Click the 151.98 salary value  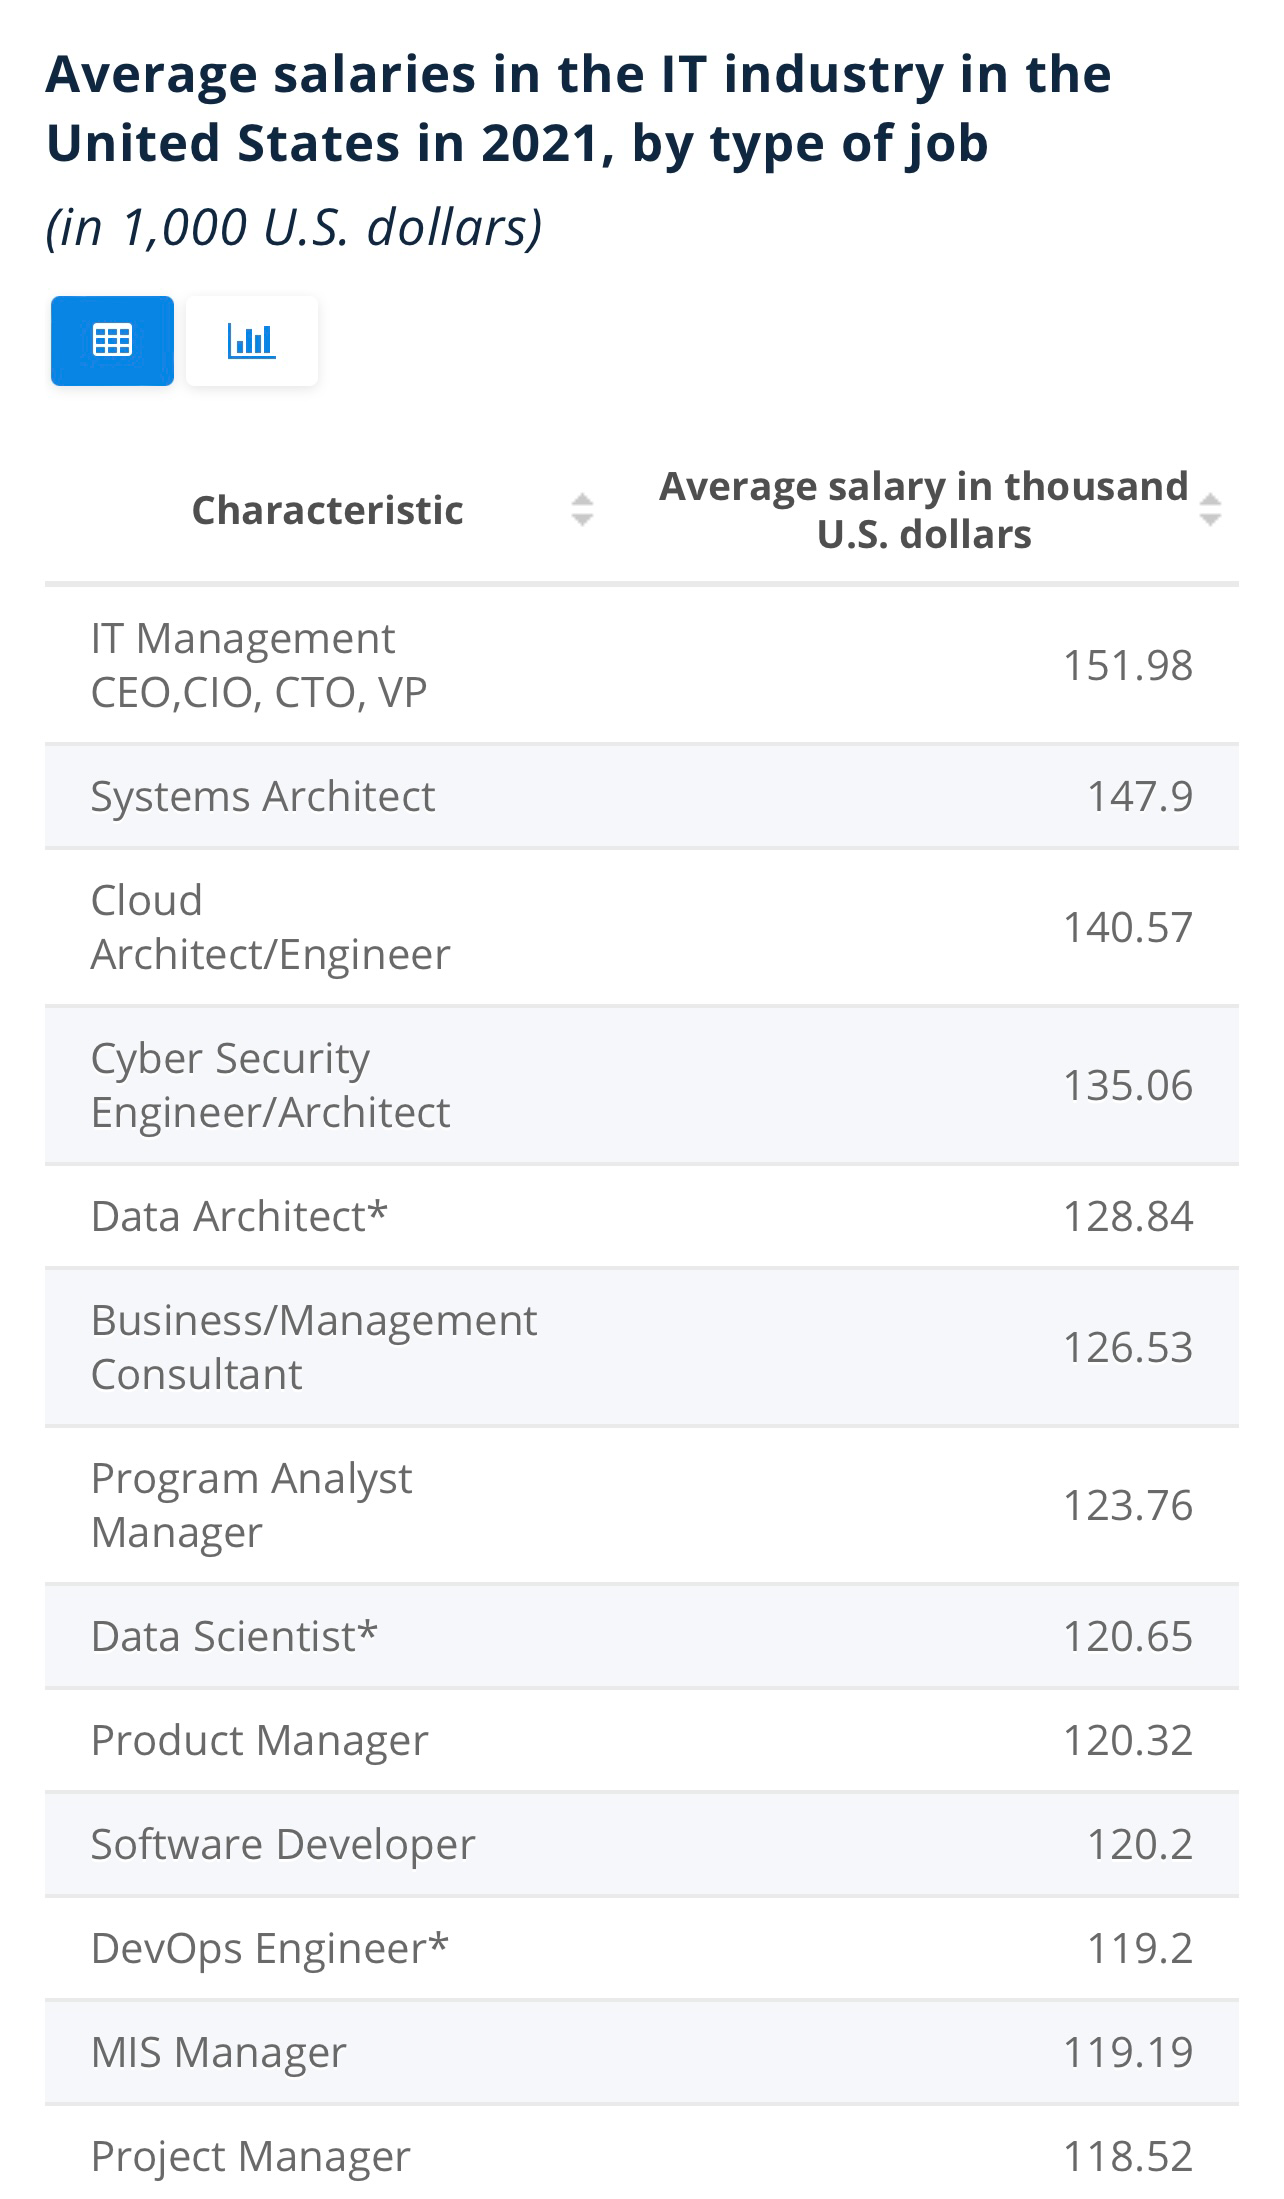tap(1127, 665)
